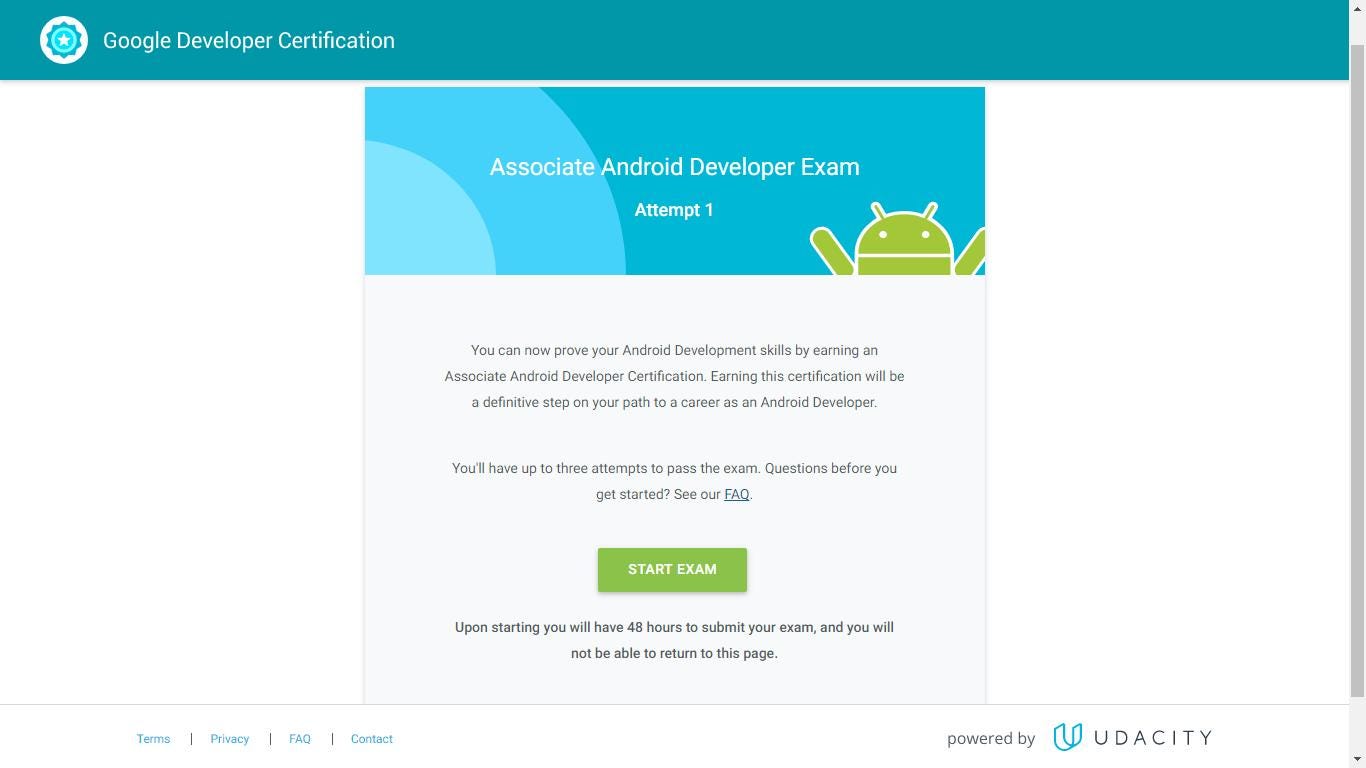Click the Attempt 1 label
This screenshot has height=768, width=1366.
(x=674, y=210)
